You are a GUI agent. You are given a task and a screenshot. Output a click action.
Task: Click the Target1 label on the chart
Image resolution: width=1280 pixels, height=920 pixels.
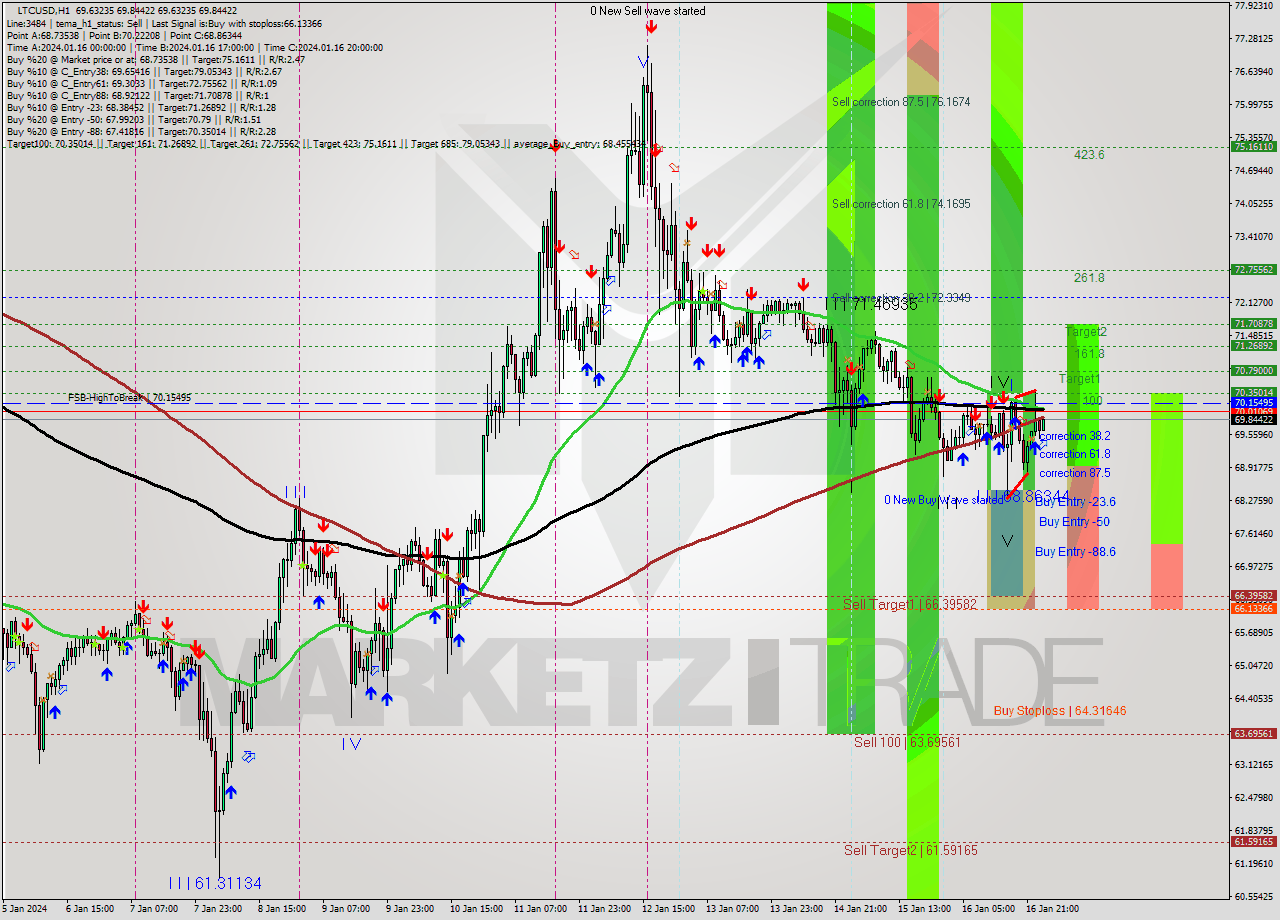tap(1079, 379)
